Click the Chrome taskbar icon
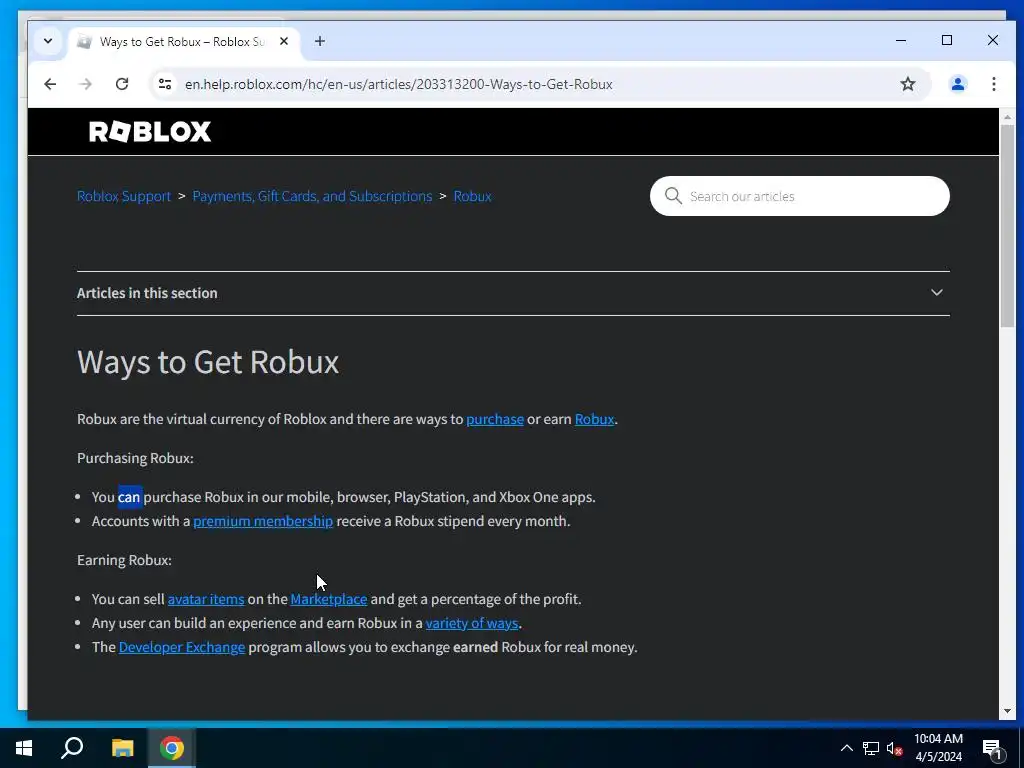1024x768 pixels. pyautogui.click(x=172, y=748)
